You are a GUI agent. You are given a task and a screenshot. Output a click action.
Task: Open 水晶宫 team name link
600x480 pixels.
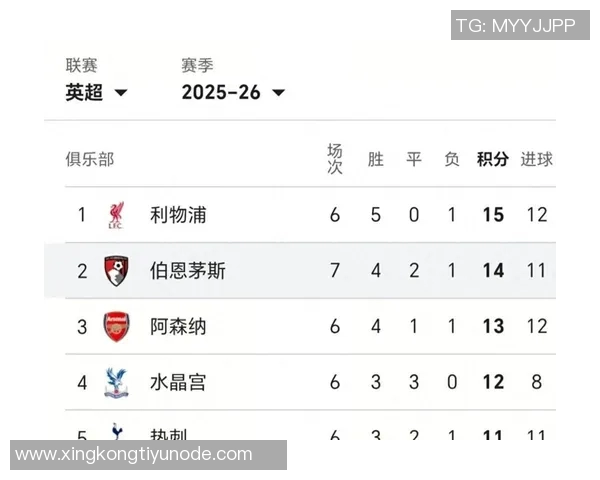pyautogui.click(x=178, y=382)
